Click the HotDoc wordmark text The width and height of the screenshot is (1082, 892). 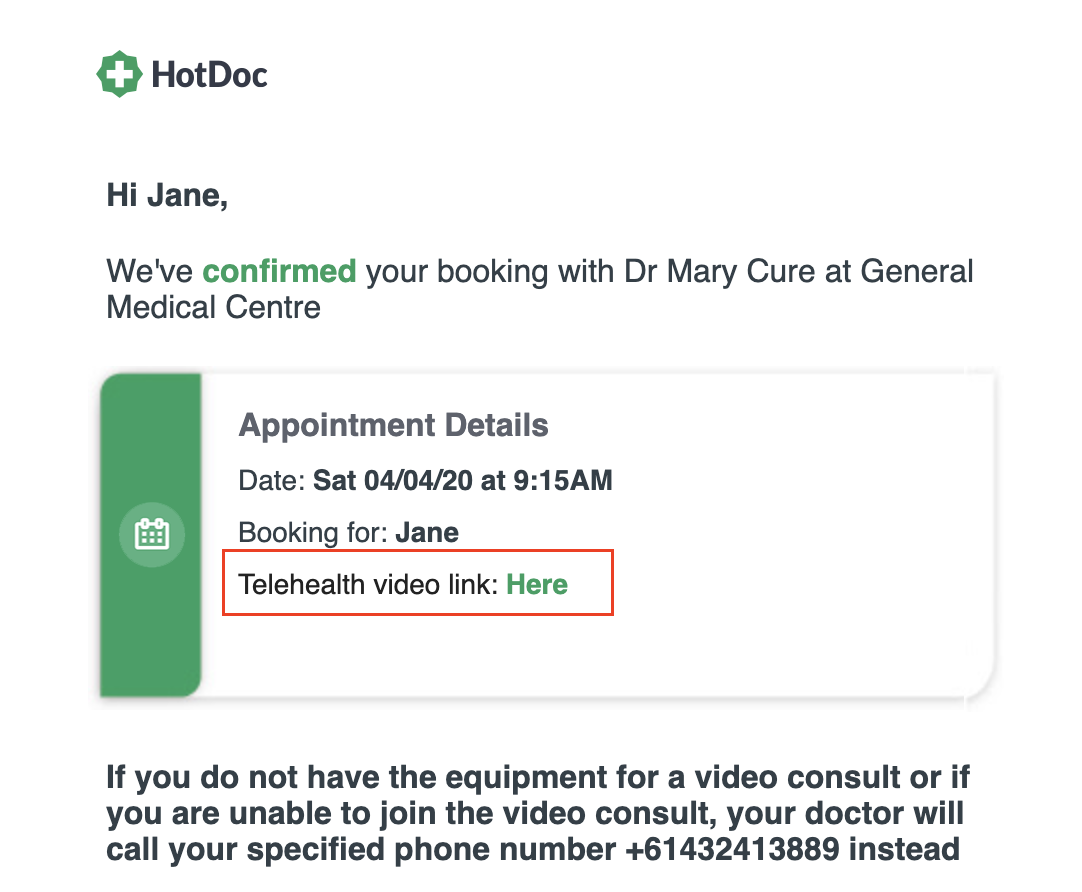[210, 75]
